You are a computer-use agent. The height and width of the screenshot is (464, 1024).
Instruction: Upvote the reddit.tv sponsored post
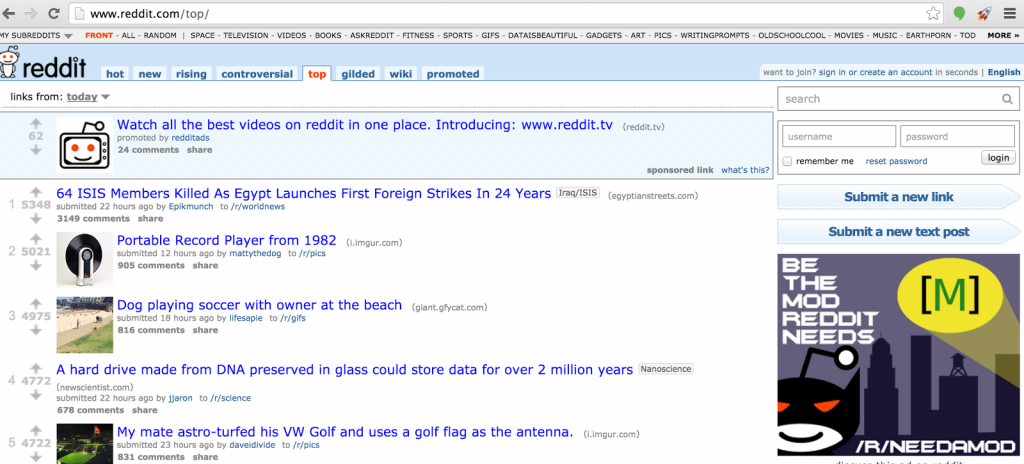(36, 123)
